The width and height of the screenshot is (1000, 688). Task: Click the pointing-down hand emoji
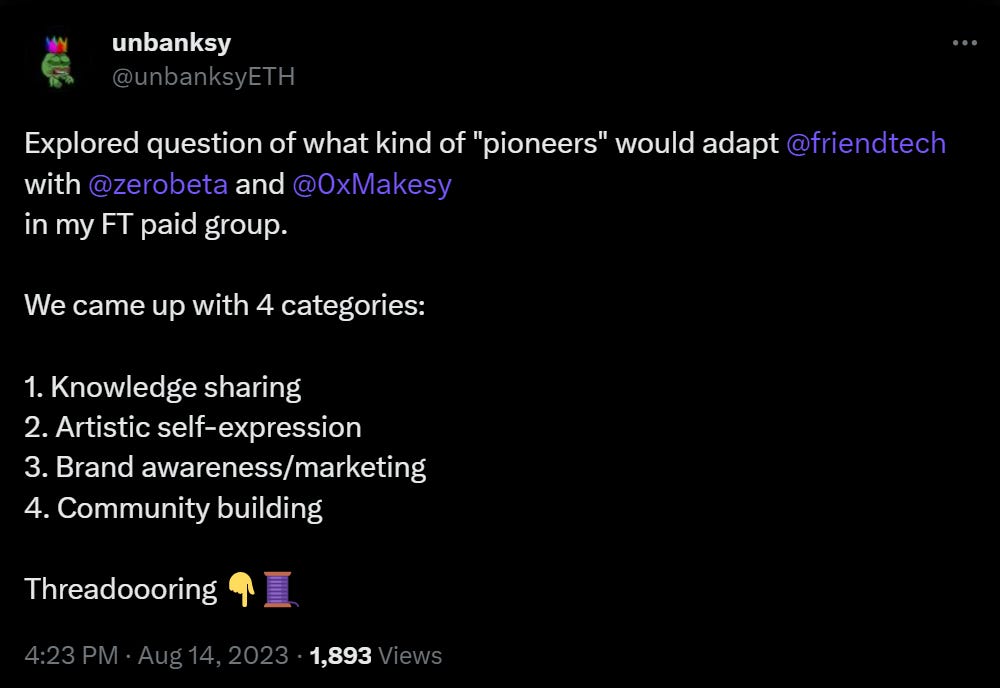coord(240,589)
